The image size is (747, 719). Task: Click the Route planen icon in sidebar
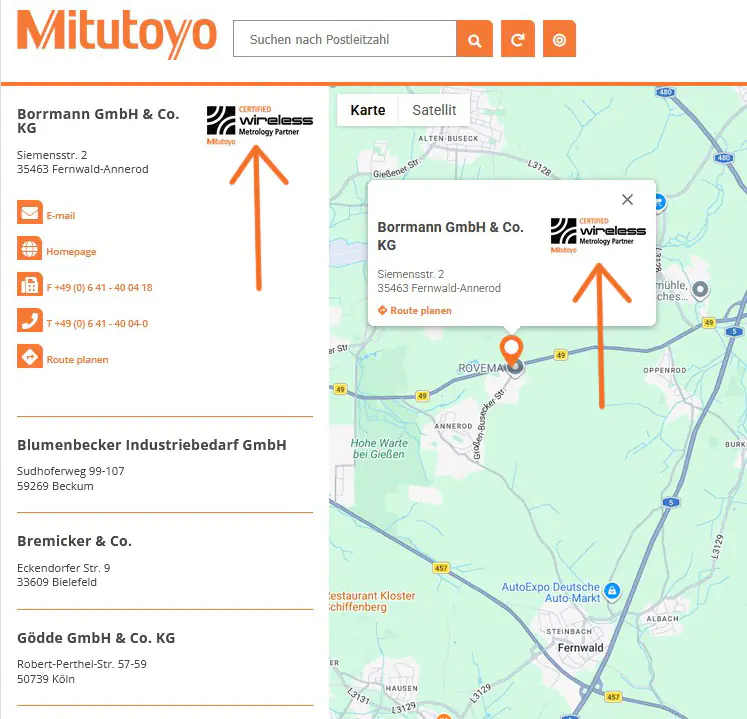point(30,356)
